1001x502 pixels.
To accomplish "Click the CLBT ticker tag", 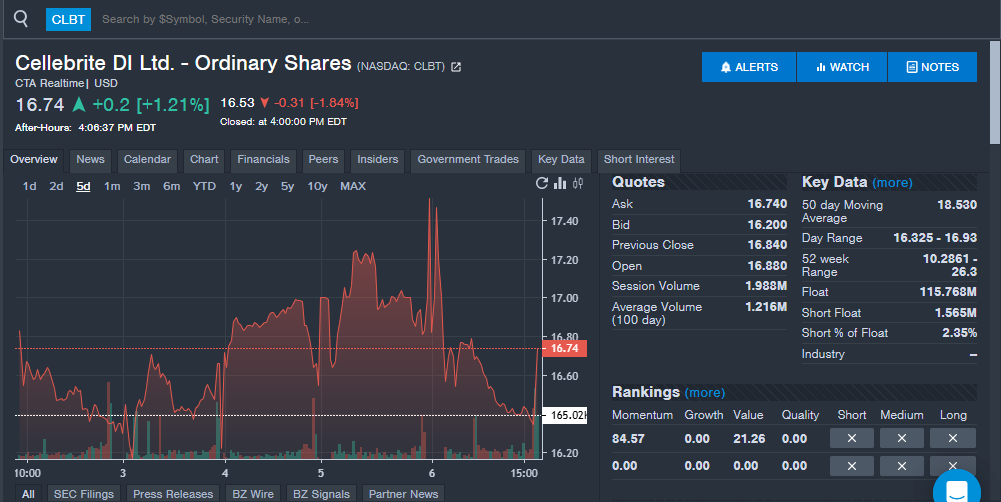I will point(68,20).
